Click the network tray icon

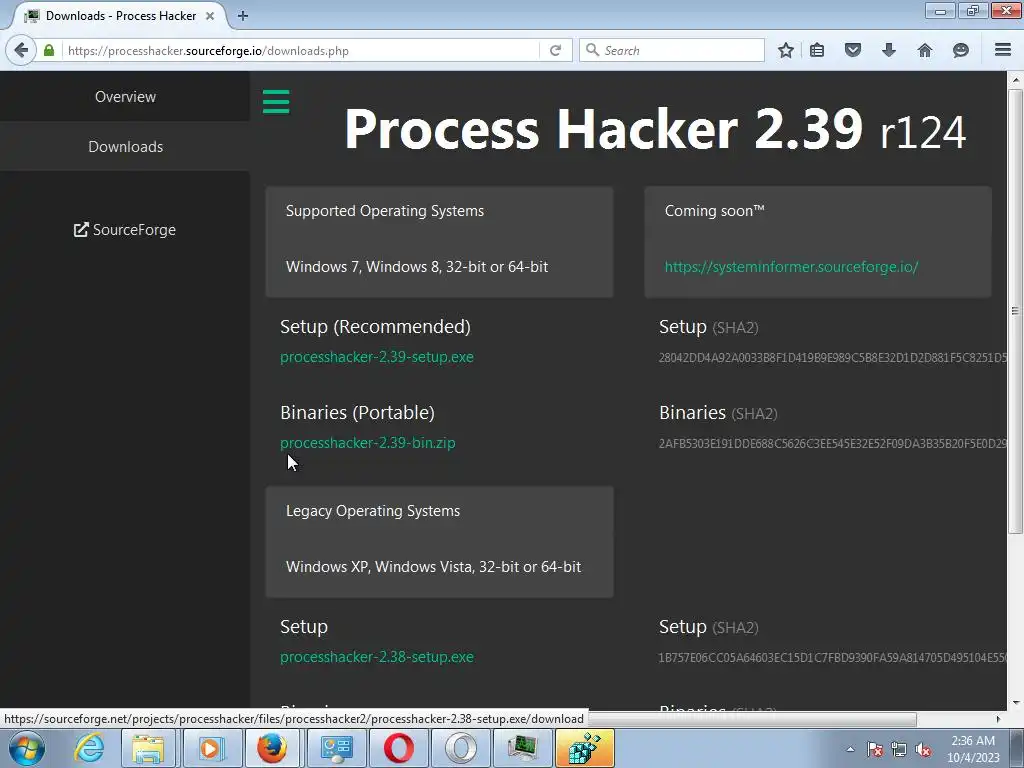click(899, 749)
